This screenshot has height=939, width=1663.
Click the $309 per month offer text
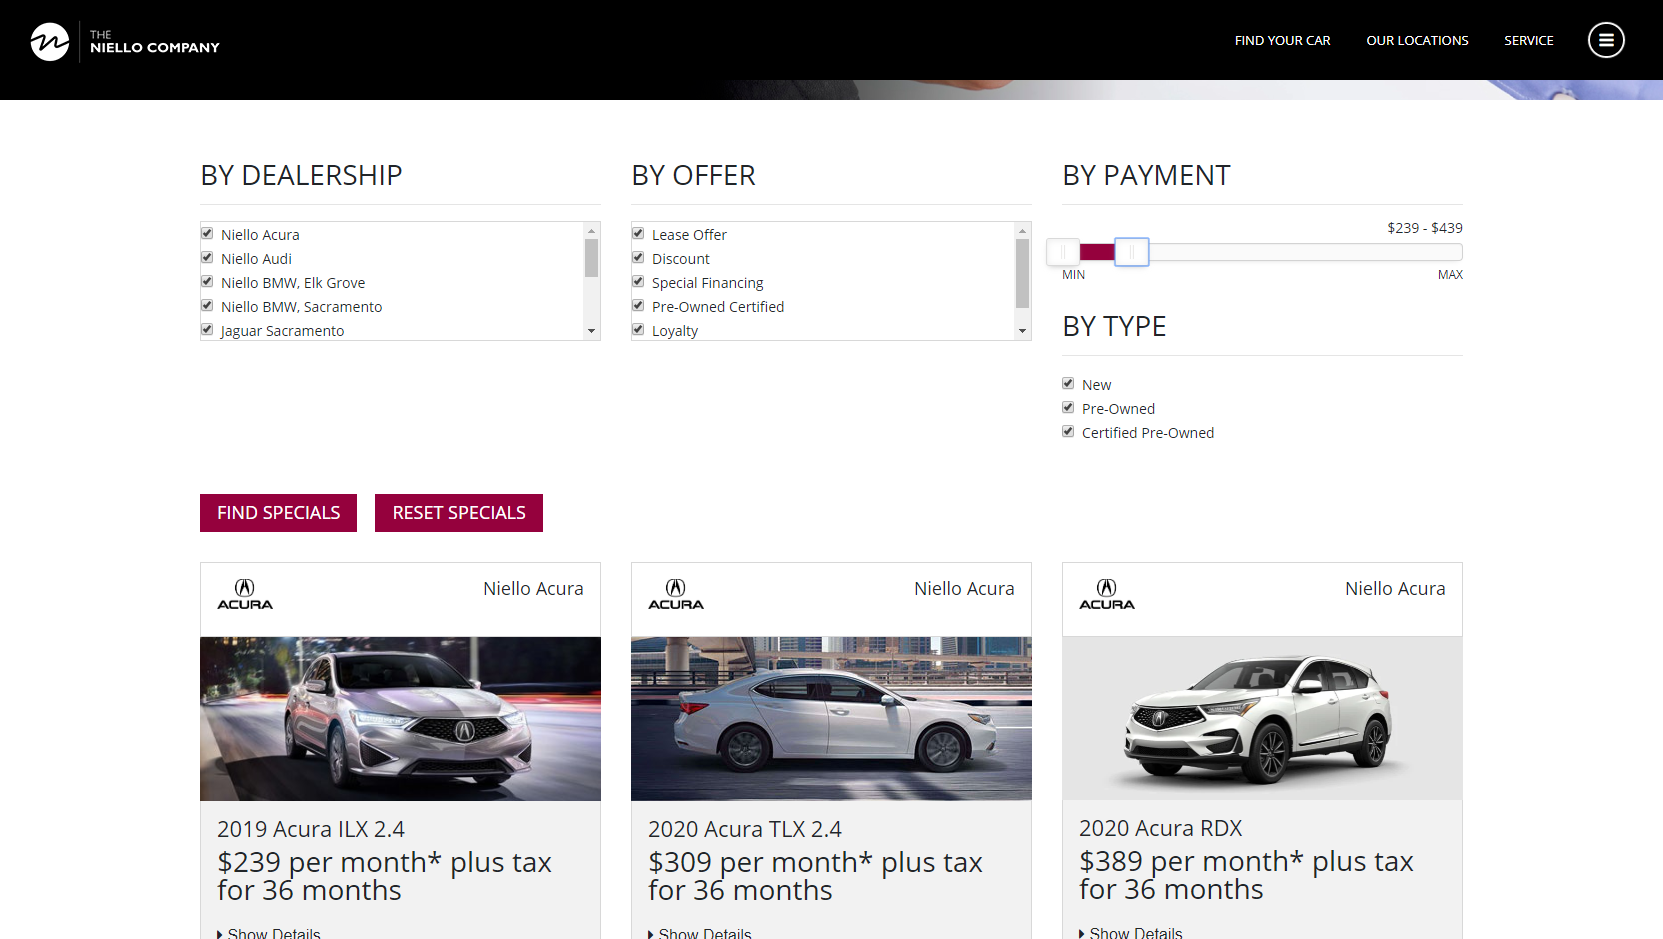tap(815, 876)
